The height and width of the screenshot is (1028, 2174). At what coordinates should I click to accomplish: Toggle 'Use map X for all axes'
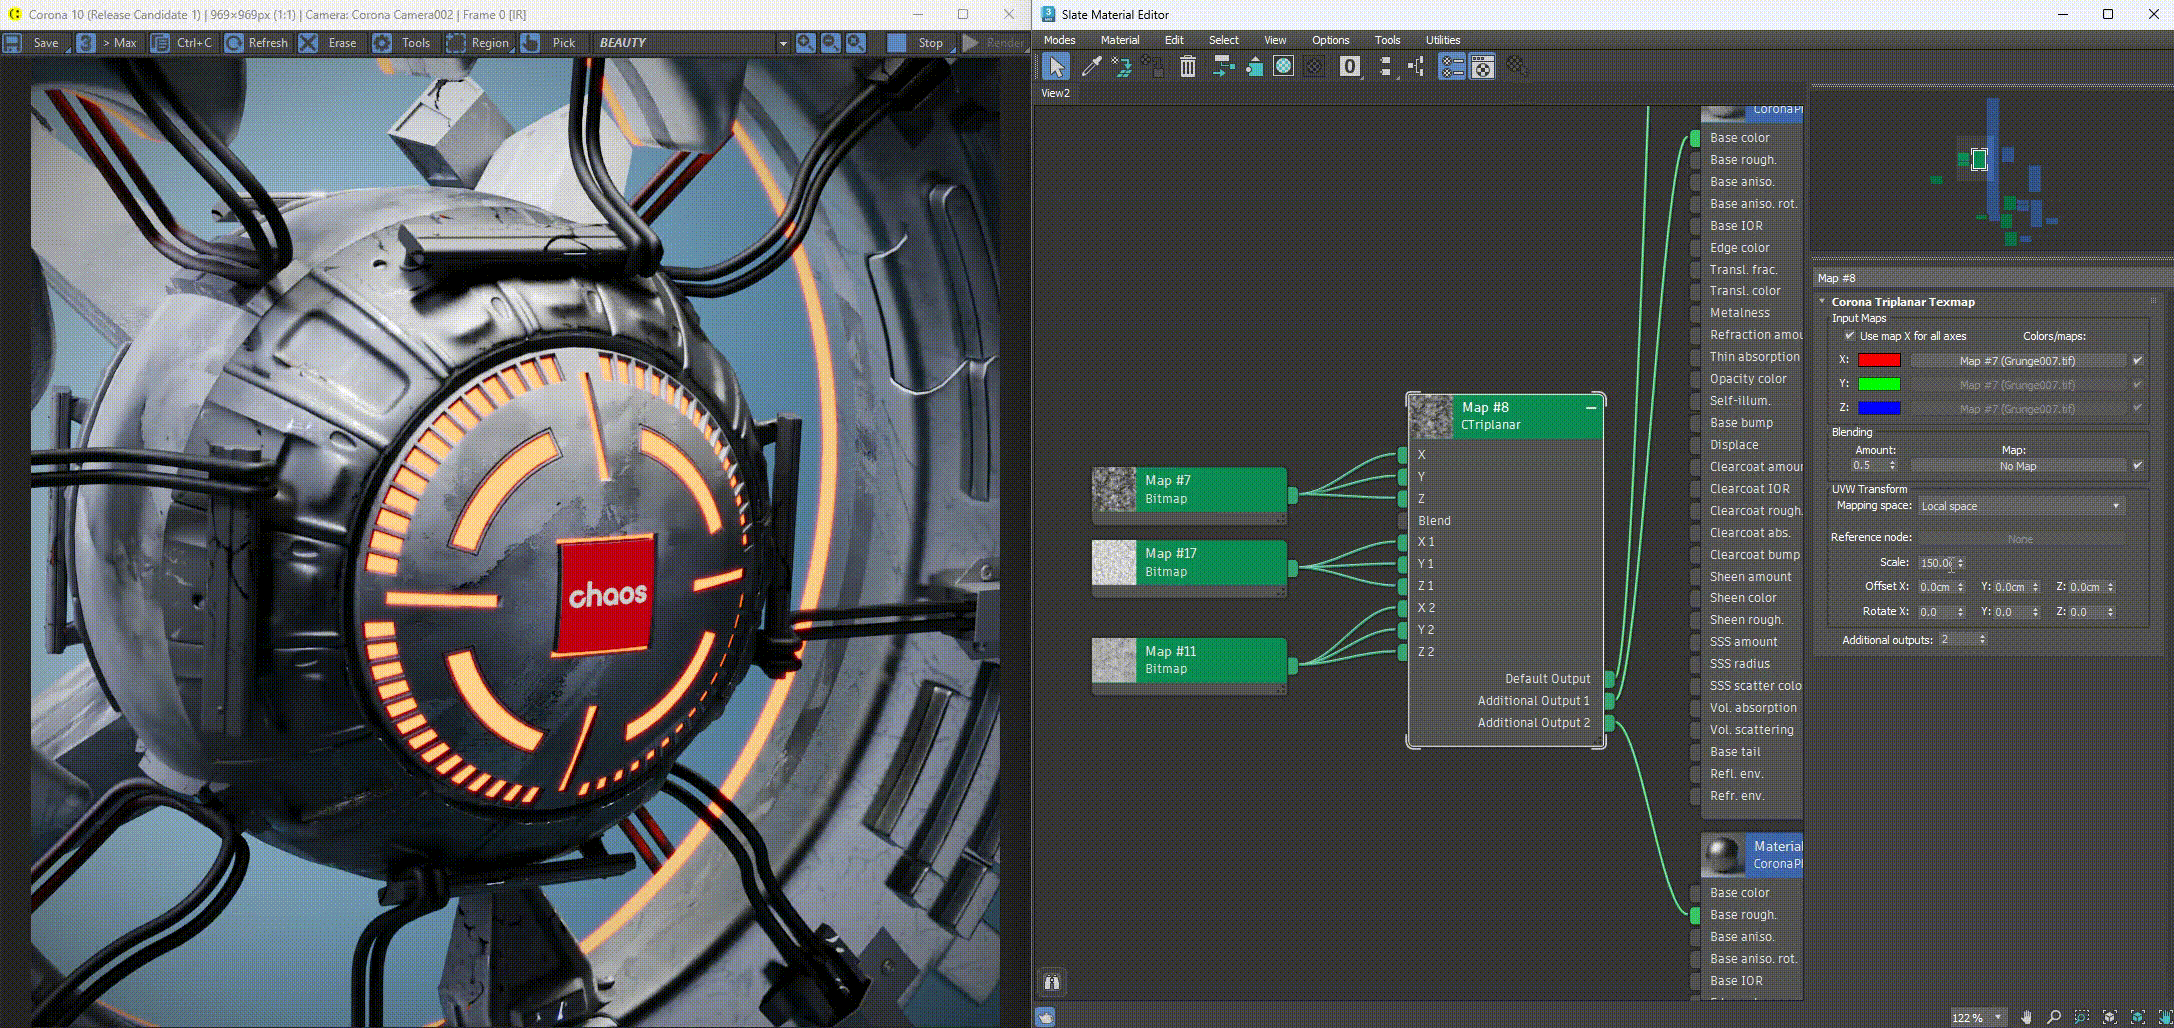(1849, 336)
